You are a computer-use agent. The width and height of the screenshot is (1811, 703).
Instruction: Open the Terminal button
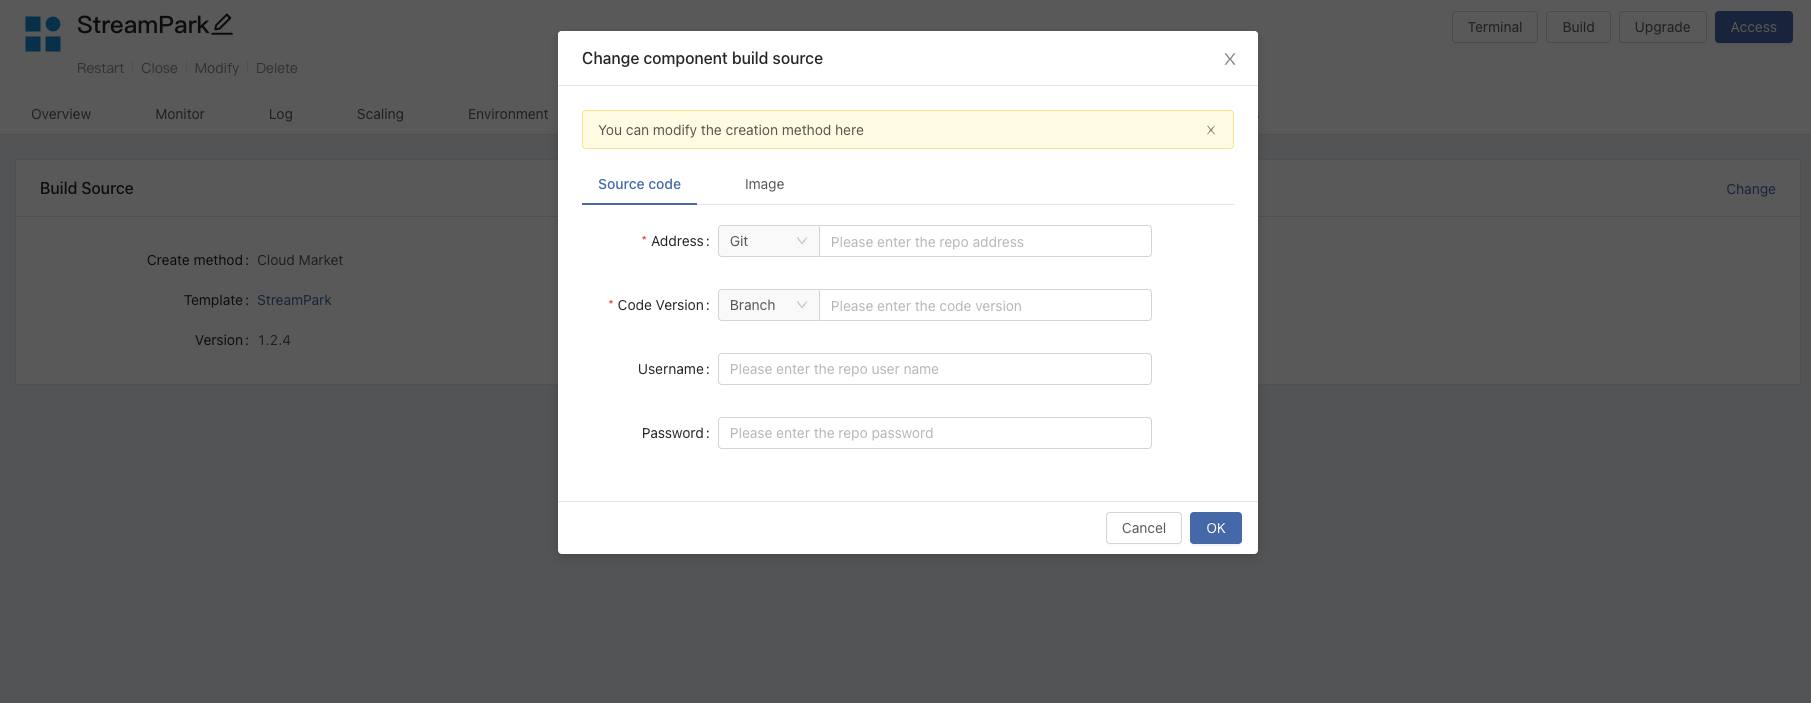click(1494, 28)
